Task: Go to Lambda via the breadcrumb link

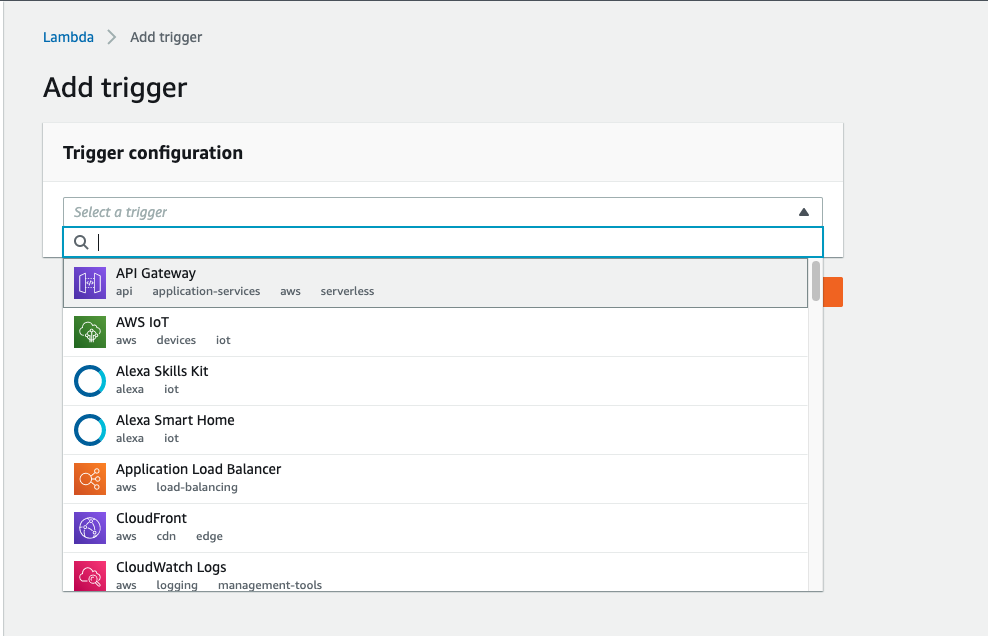Action: [x=68, y=37]
